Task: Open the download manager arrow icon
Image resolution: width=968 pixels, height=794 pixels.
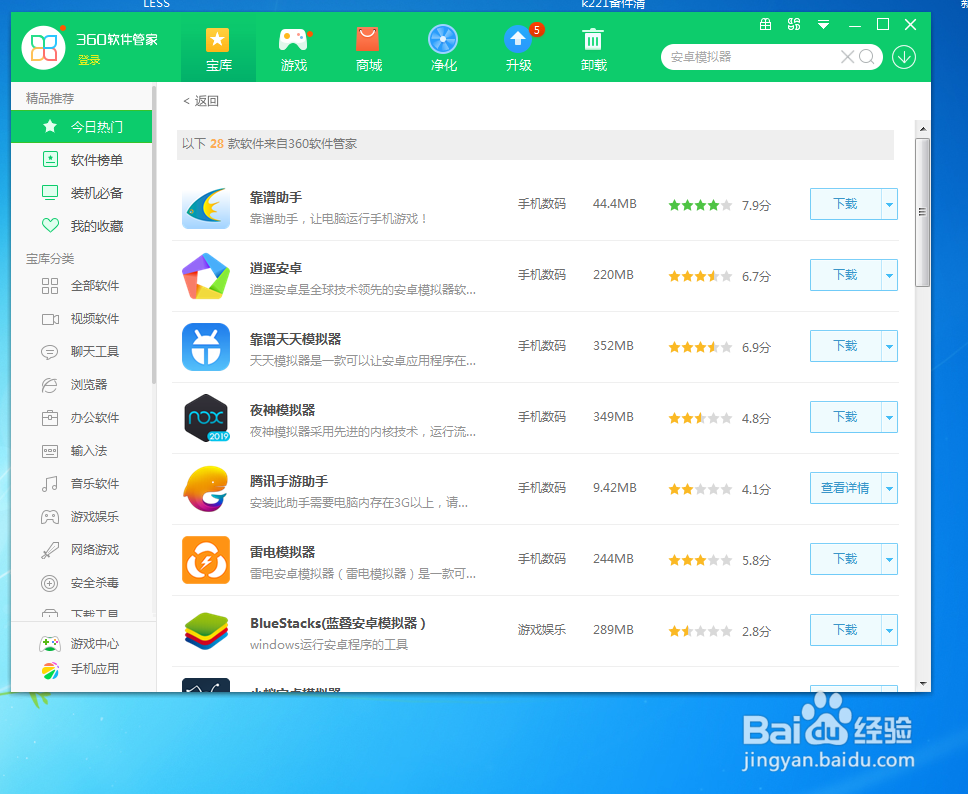Action: pos(904,57)
